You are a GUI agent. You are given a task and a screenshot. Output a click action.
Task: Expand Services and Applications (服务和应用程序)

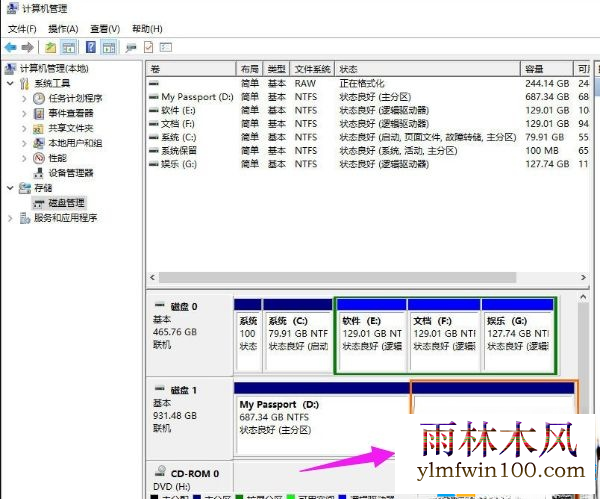tap(10, 218)
